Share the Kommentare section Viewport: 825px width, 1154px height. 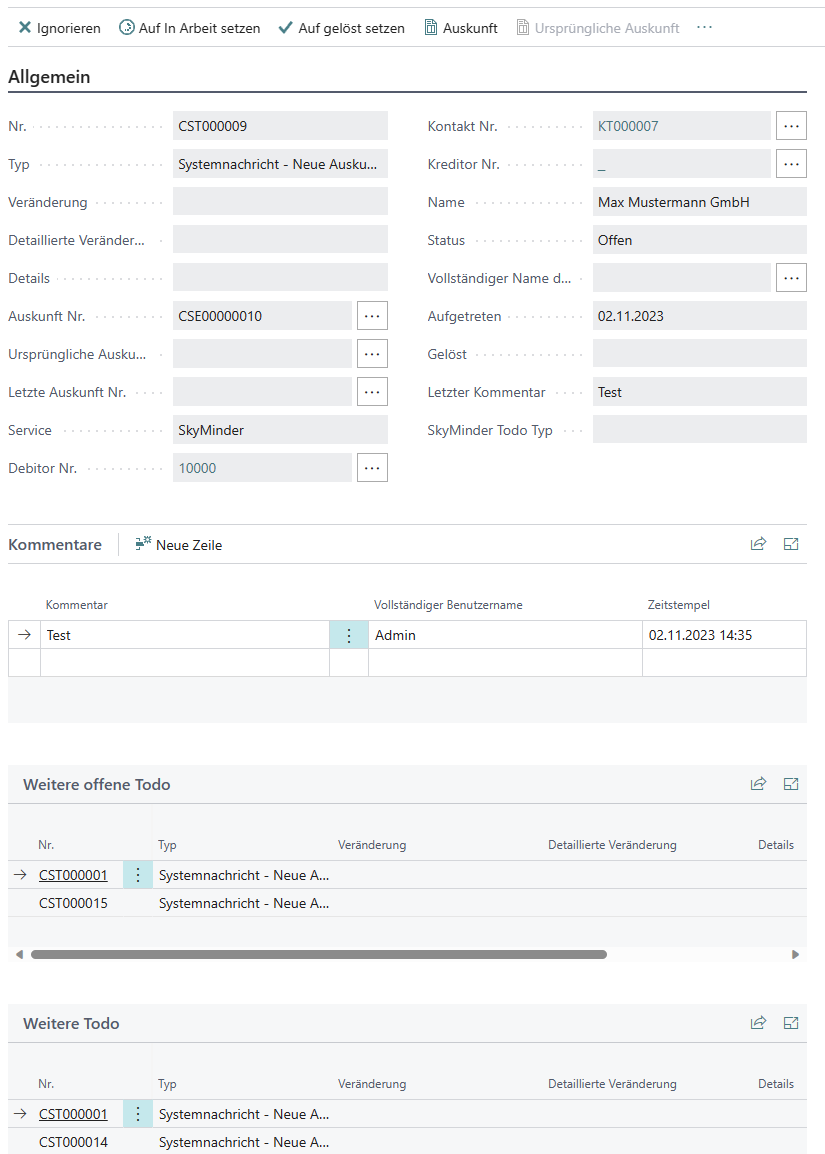pyautogui.click(x=758, y=545)
